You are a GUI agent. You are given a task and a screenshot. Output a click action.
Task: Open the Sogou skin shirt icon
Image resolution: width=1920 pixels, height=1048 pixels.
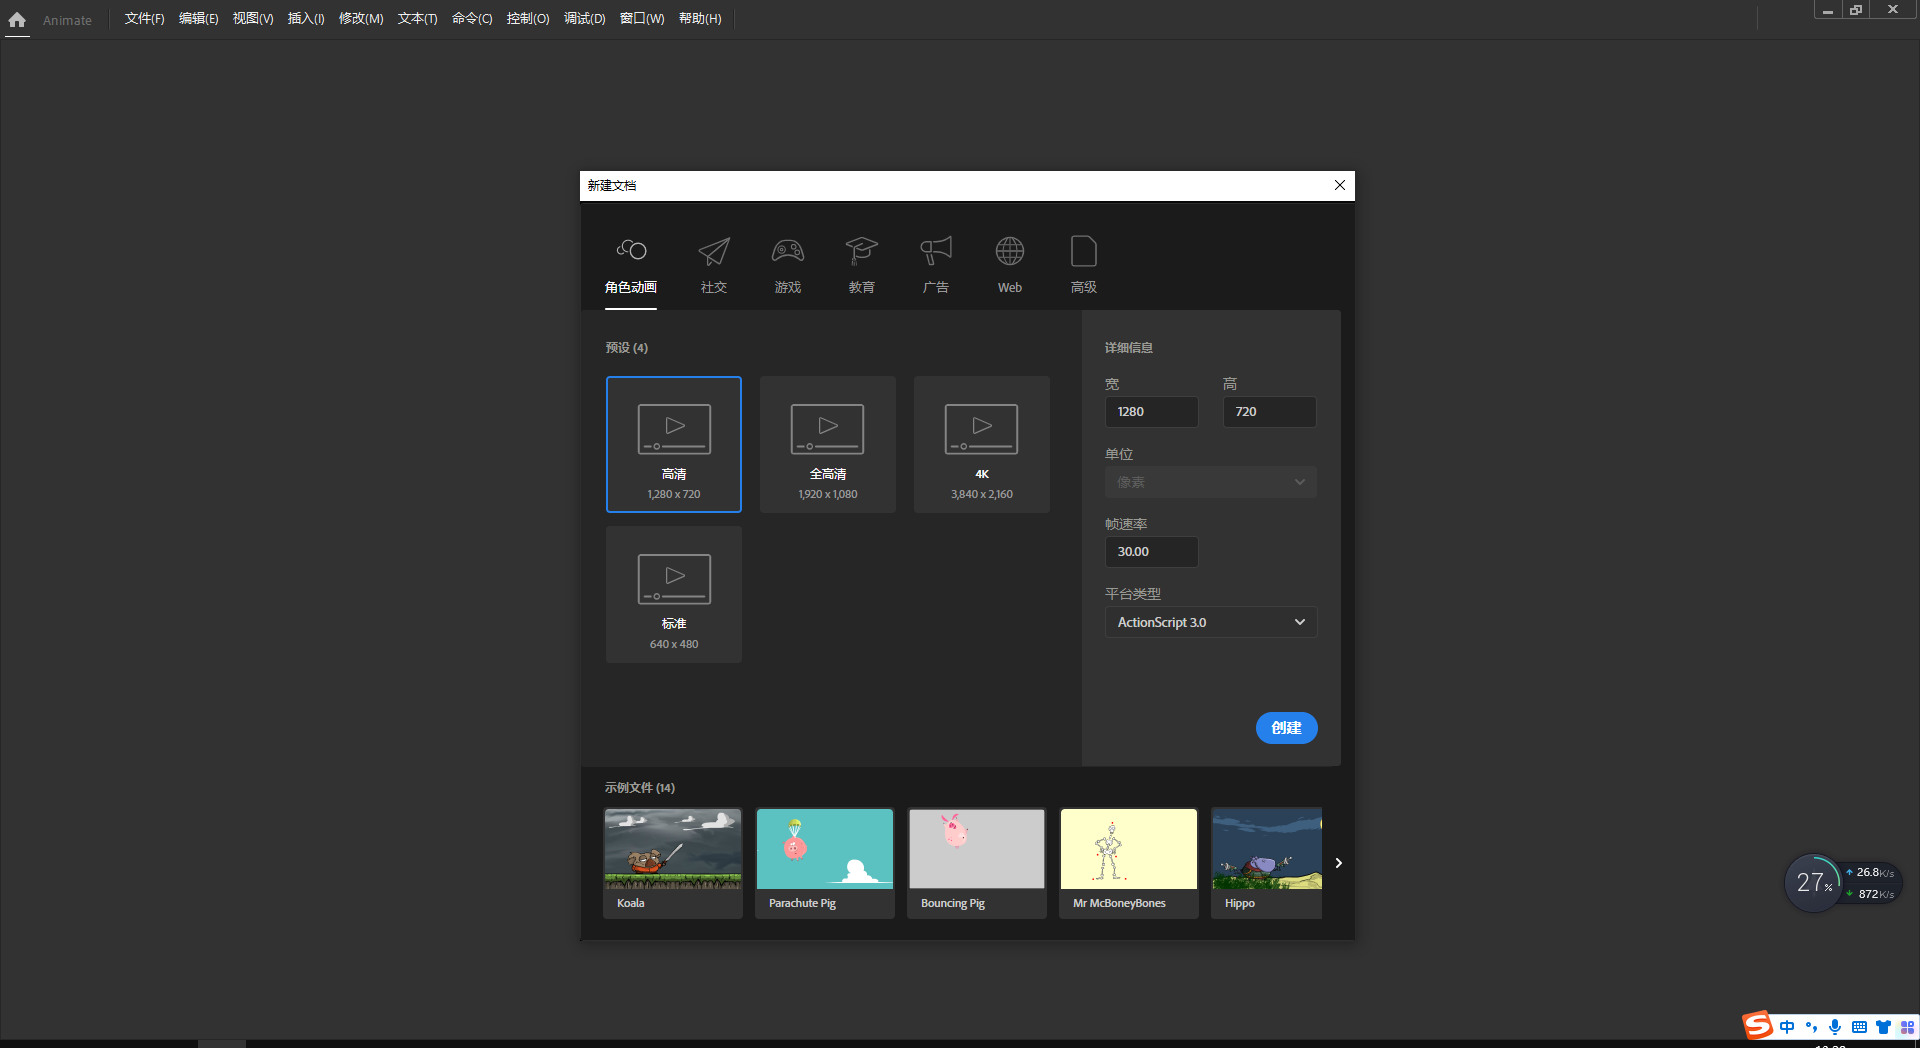coord(1883,1027)
